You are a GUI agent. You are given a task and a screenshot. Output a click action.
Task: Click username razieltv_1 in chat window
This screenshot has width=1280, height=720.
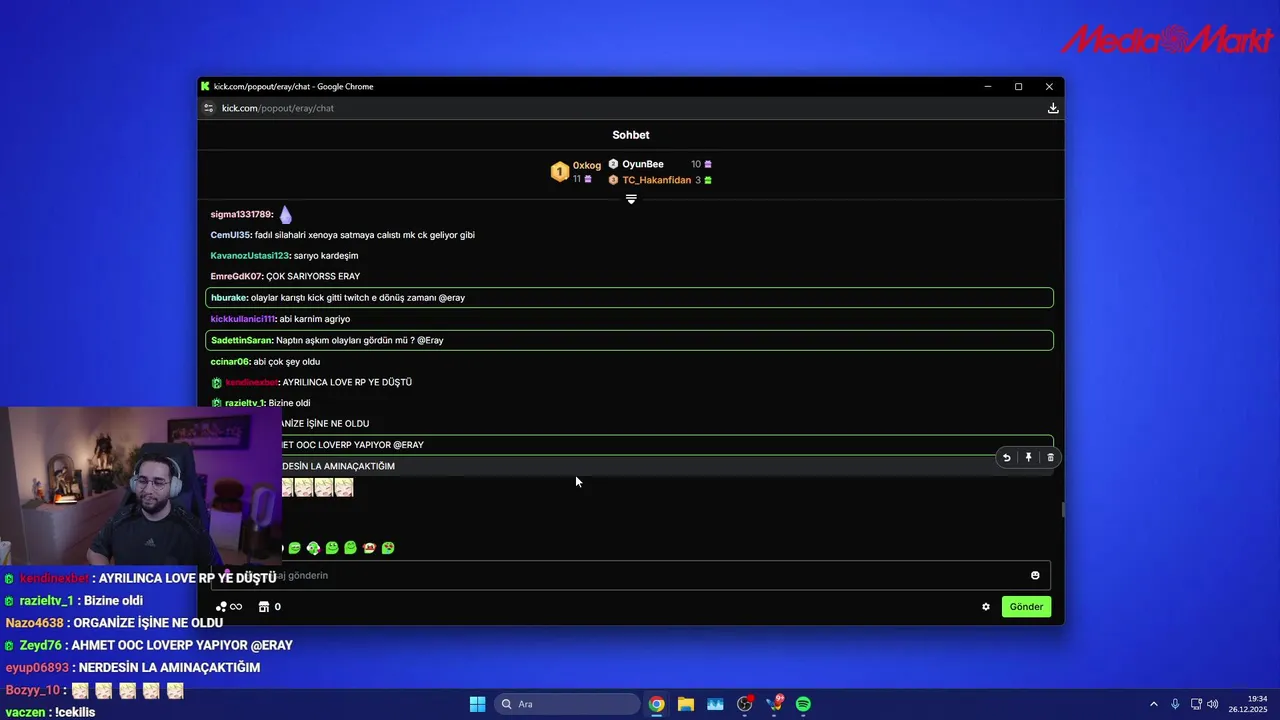(245, 403)
